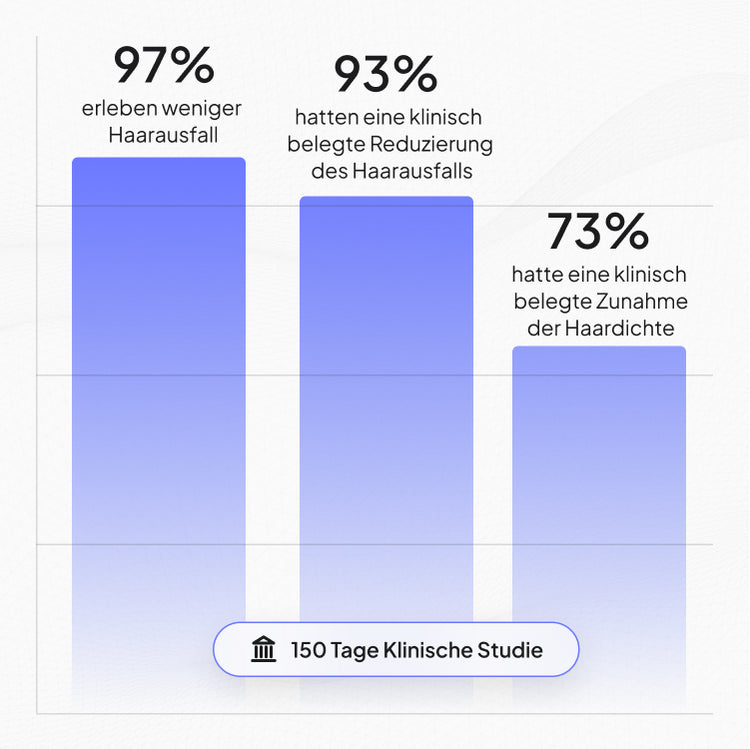
Task: Click the bank building icon in badge
Action: point(264,650)
